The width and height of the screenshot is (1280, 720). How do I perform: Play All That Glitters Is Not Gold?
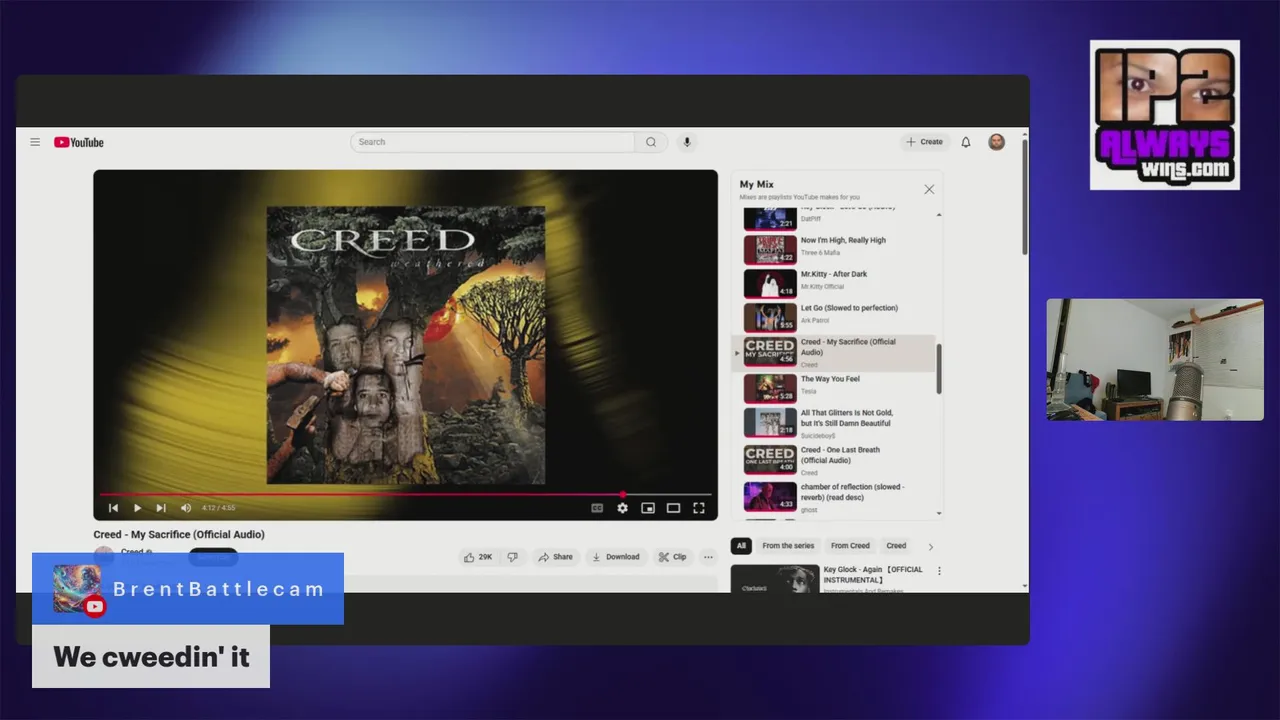[x=835, y=423]
